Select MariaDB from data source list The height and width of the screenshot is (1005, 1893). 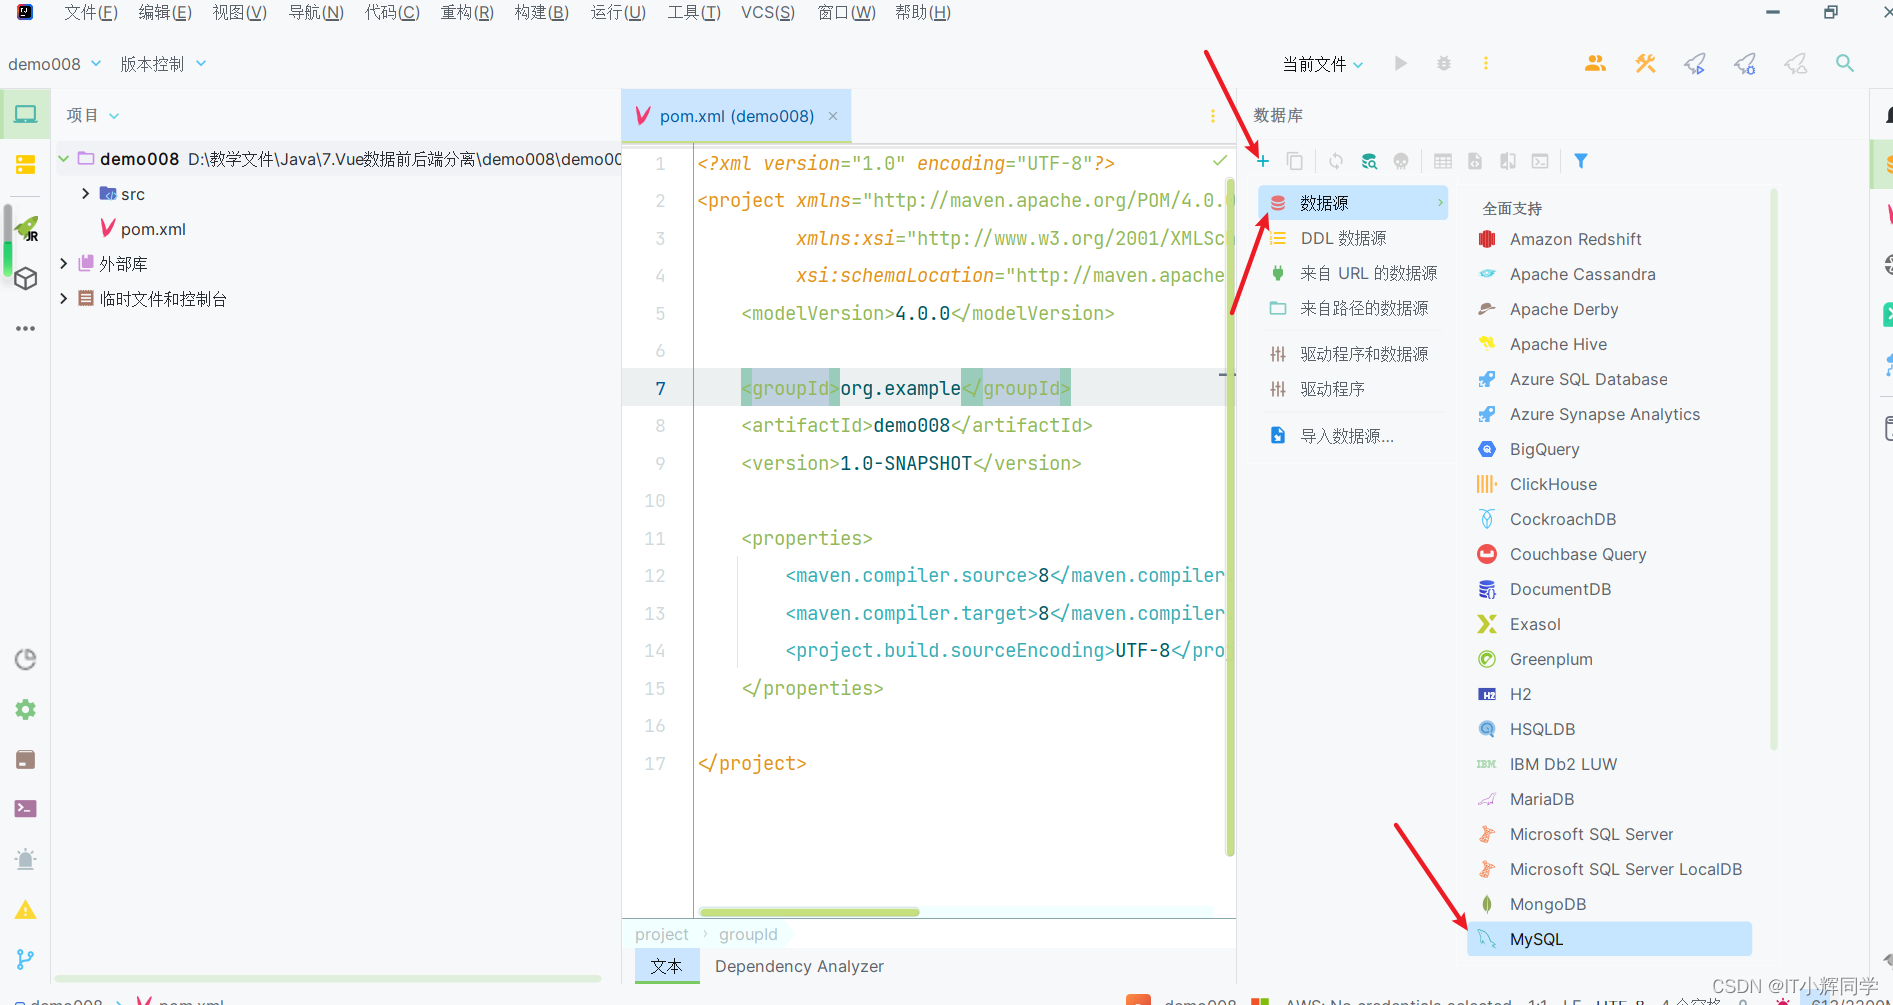[x=1609, y=799]
